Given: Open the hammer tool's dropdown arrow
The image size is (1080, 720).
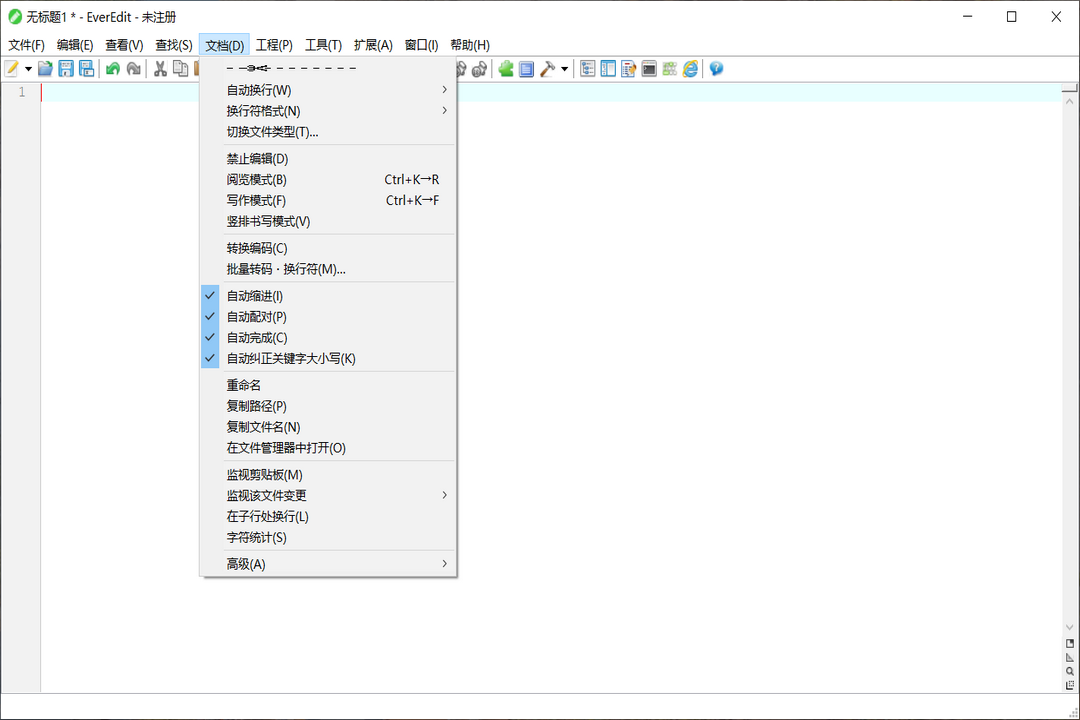Looking at the screenshot, I should click(x=564, y=68).
